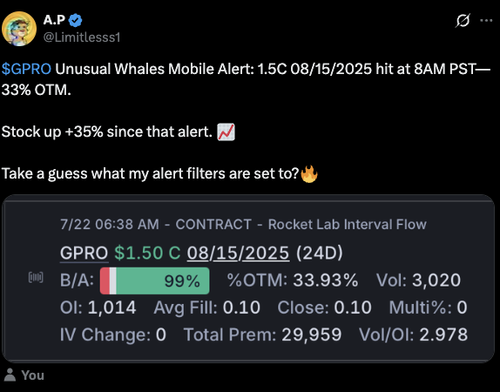The height and width of the screenshot is (392, 500).
Task: Open the three-dot more options menu
Action: [x=486, y=21]
